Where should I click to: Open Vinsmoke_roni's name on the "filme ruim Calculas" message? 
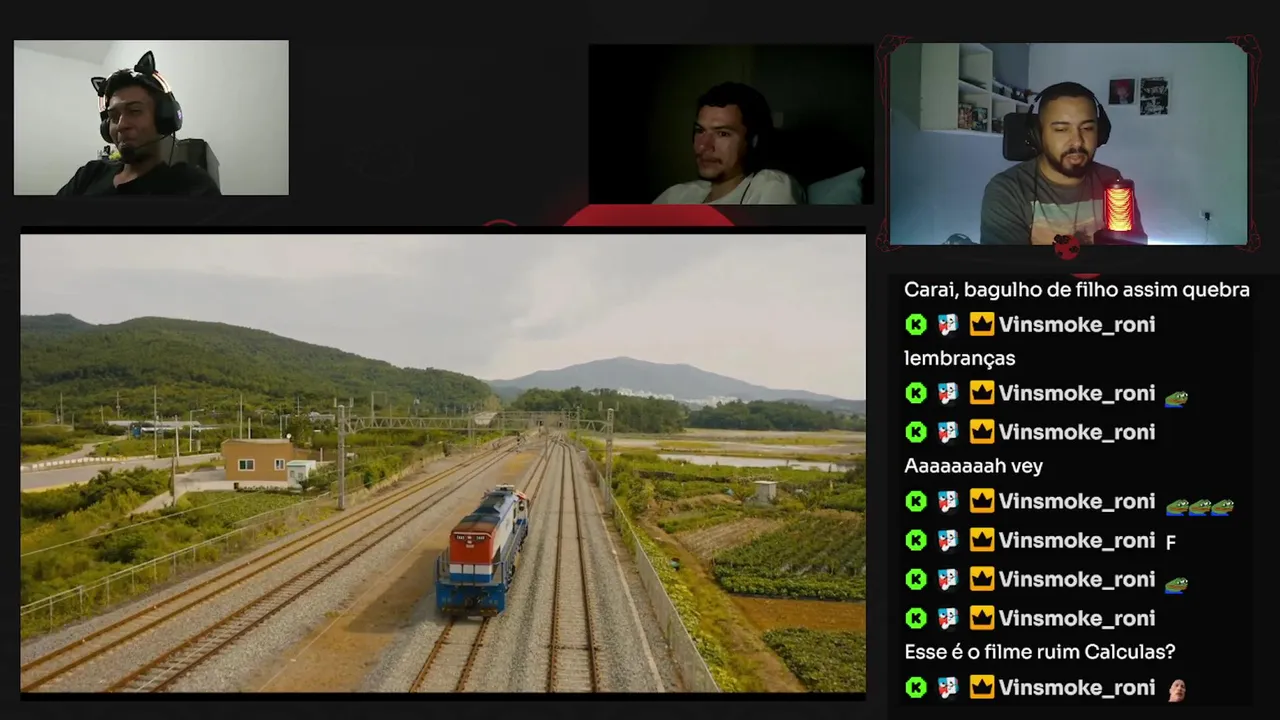click(1077, 618)
